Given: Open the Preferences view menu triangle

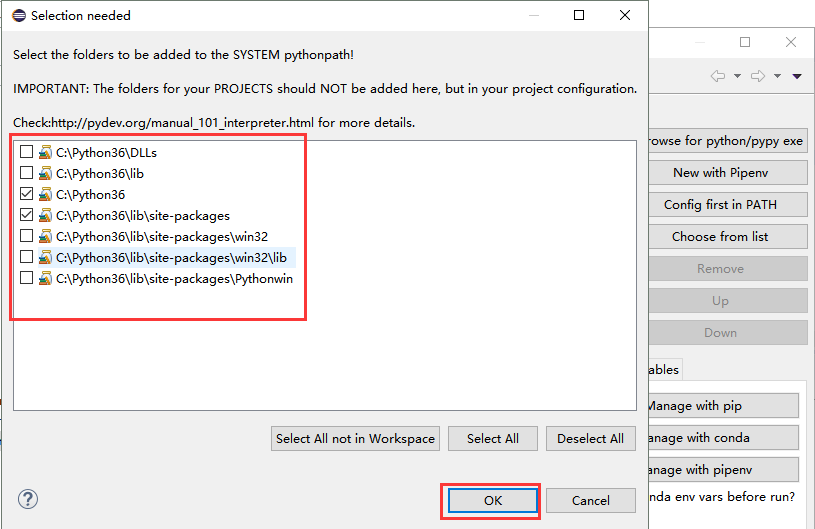Looking at the screenshot, I should (x=797, y=76).
